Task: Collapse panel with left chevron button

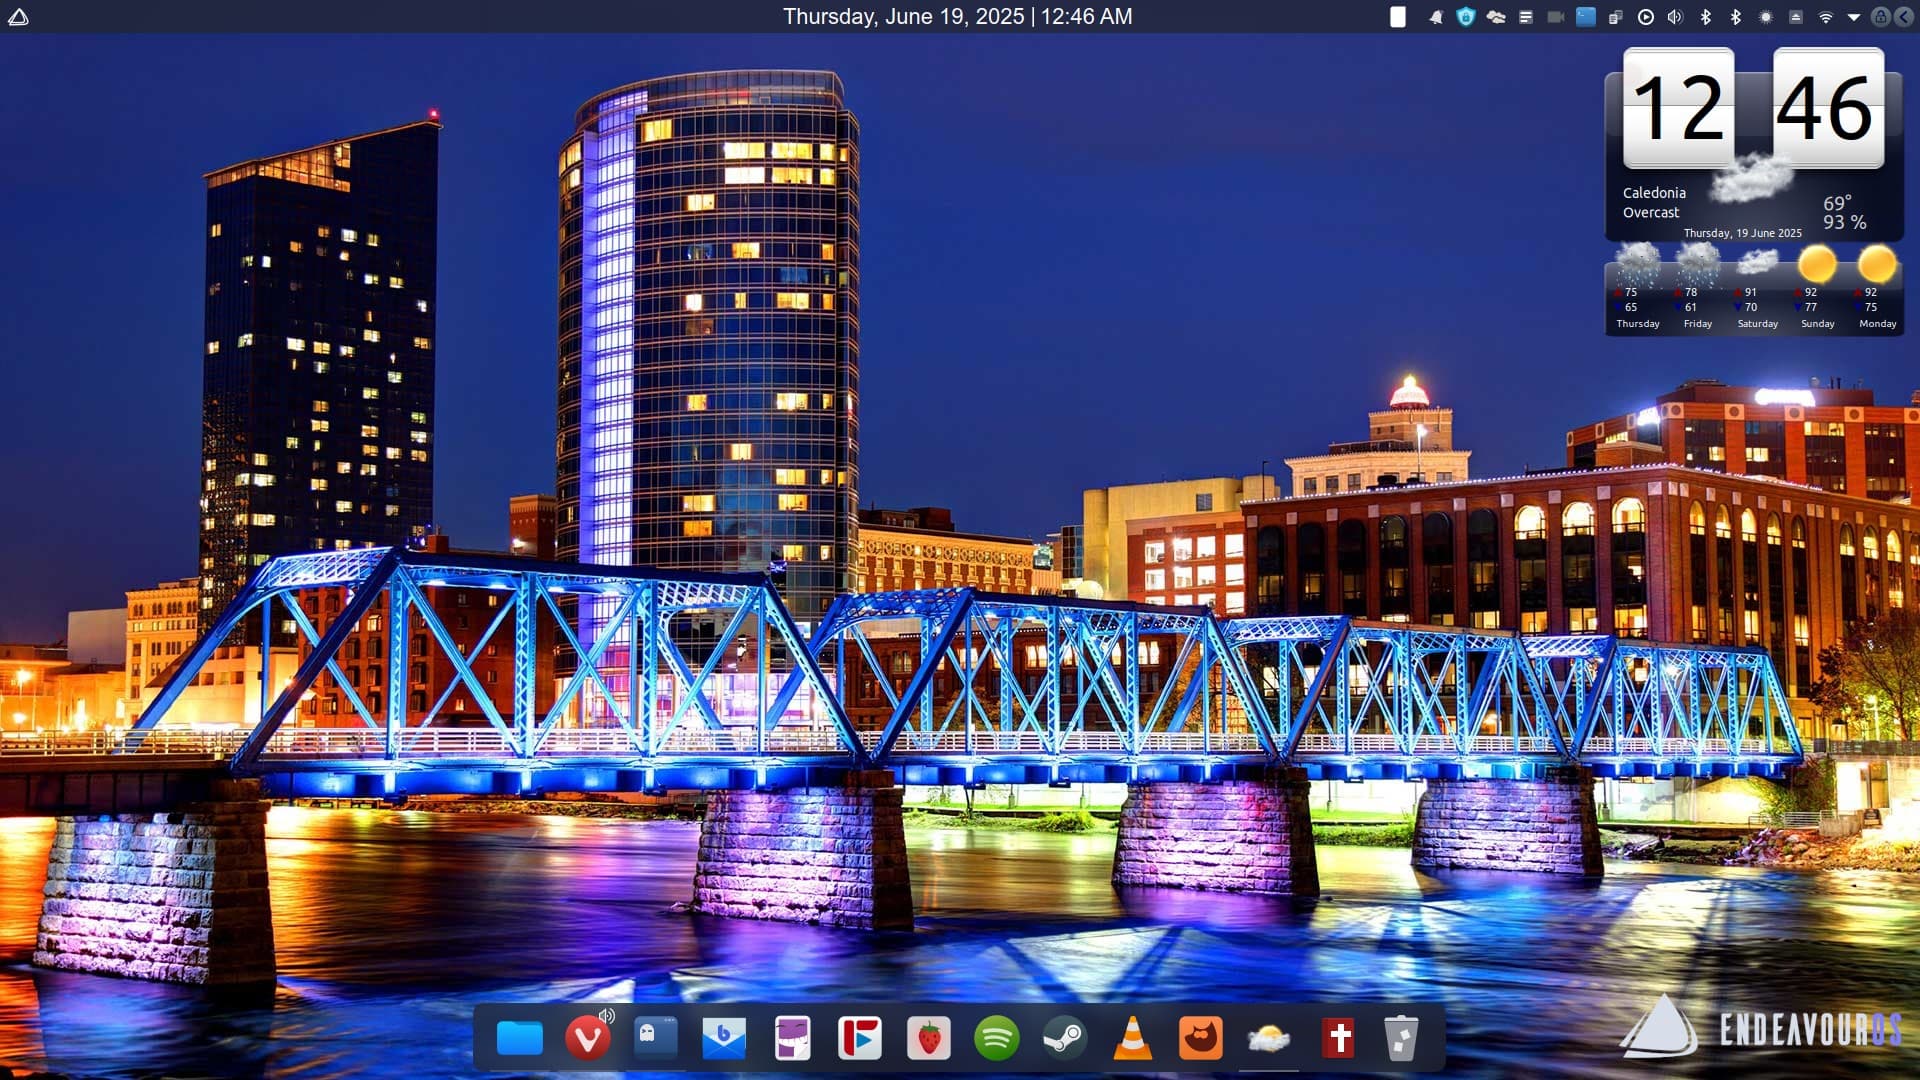Action: coord(1902,17)
